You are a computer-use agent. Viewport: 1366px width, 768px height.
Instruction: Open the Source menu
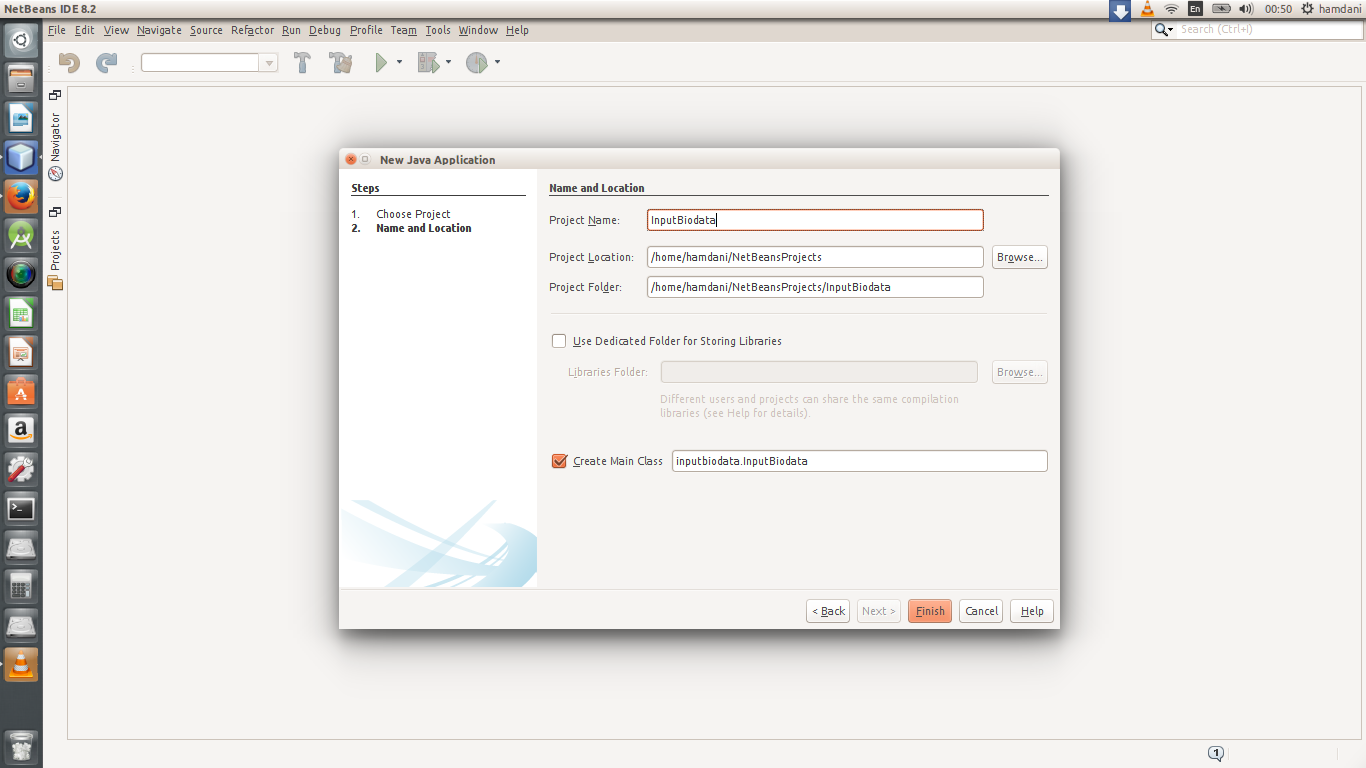(206, 30)
